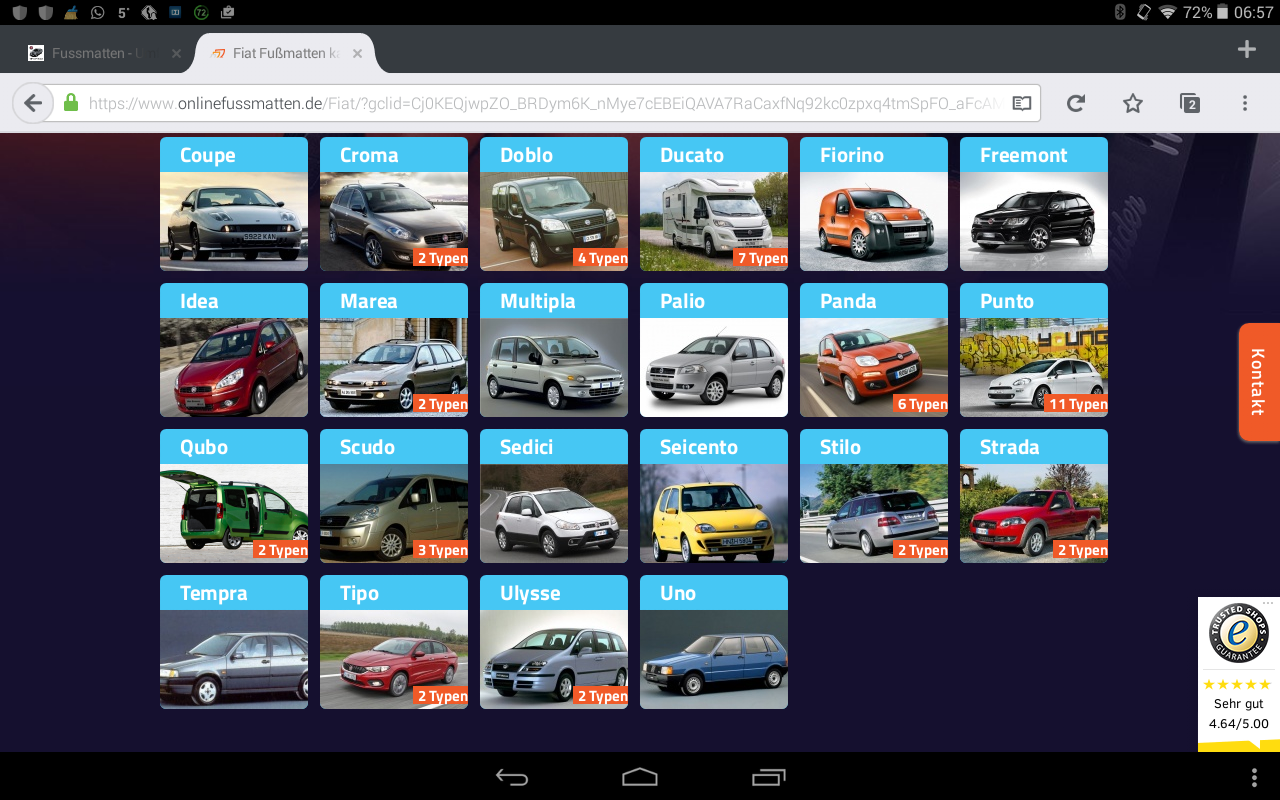Viewport: 1280px width, 800px height.
Task: Open a new tab with plus icon
Action: click(x=1246, y=50)
